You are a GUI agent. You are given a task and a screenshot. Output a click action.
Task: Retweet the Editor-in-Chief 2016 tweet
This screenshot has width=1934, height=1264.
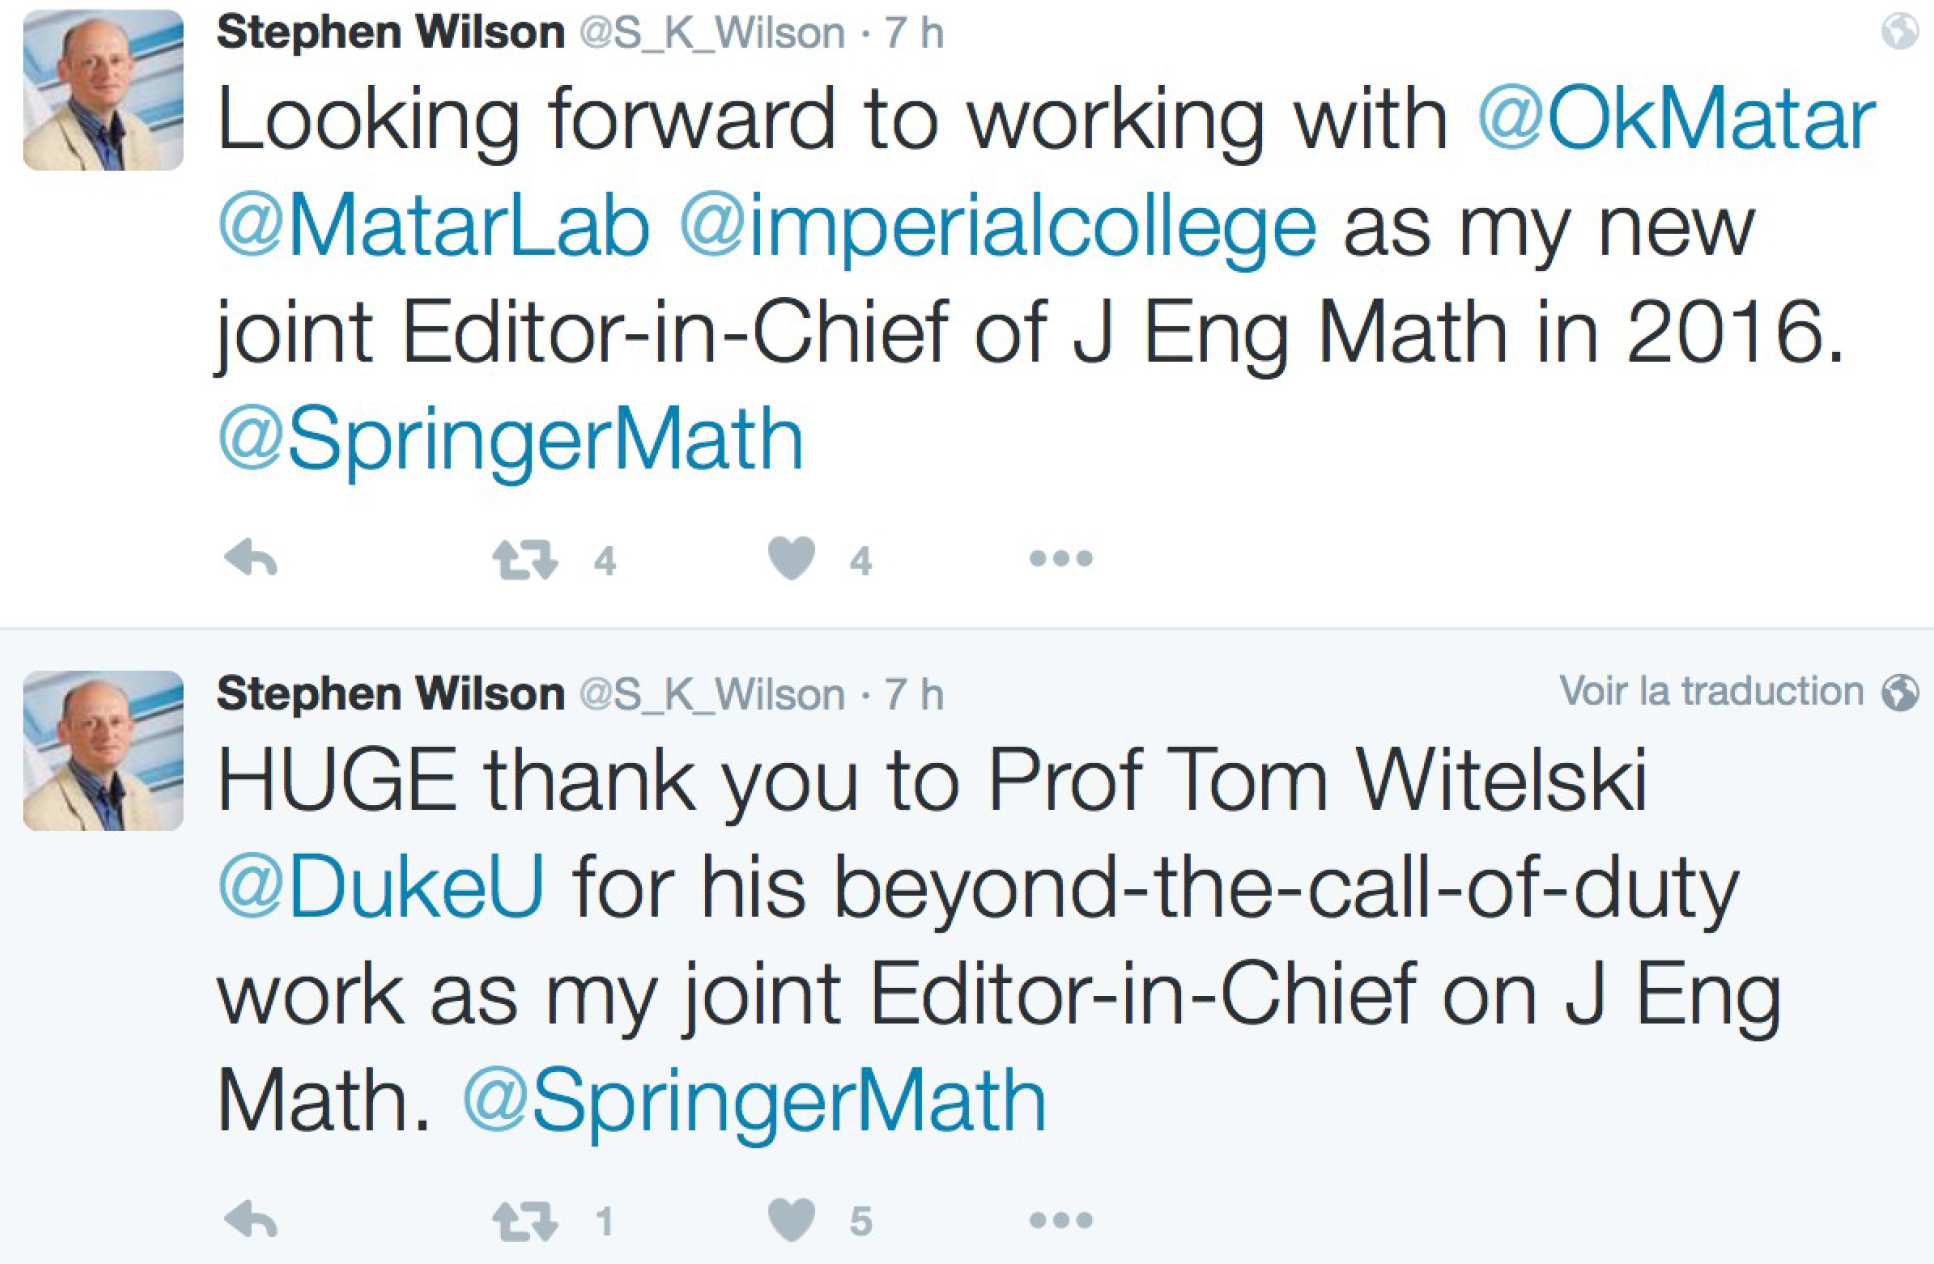point(524,560)
